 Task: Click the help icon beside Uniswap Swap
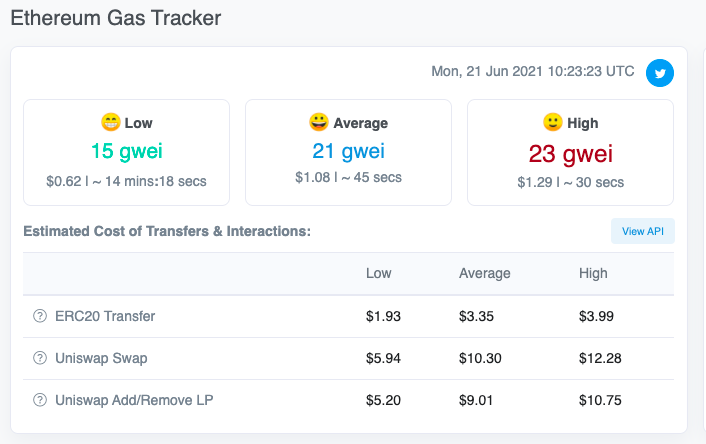tap(40, 358)
